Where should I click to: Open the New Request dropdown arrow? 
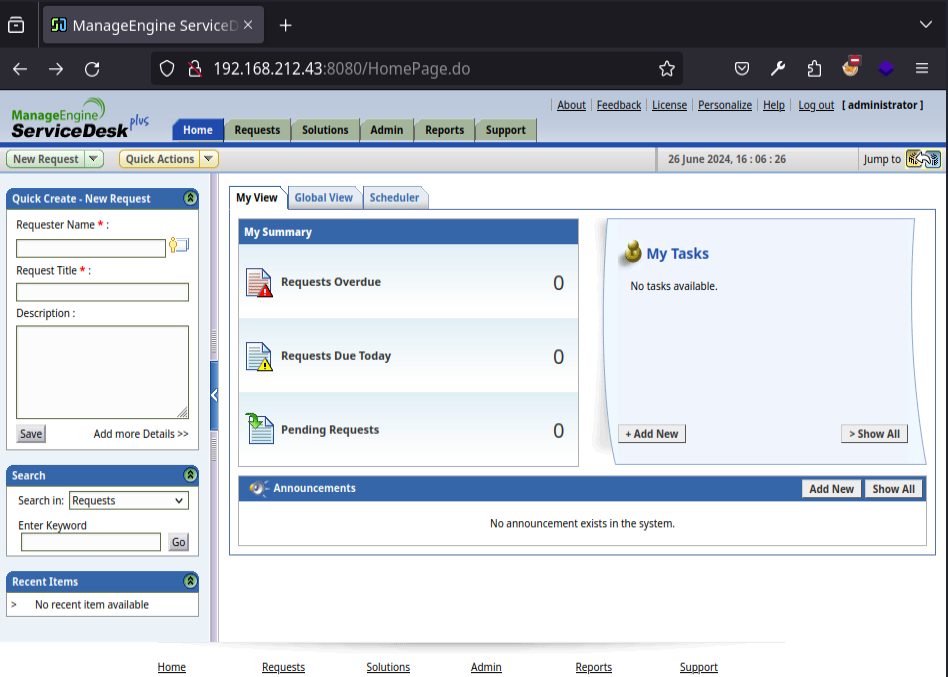(96, 158)
